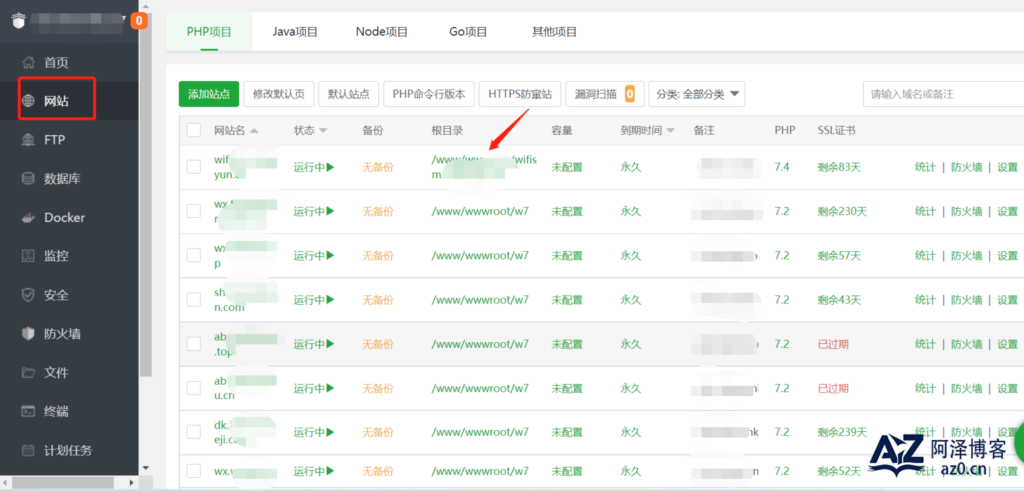Click the 漏洞扫描 button
This screenshot has width=1024, height=491.
[x=605, y=94]
